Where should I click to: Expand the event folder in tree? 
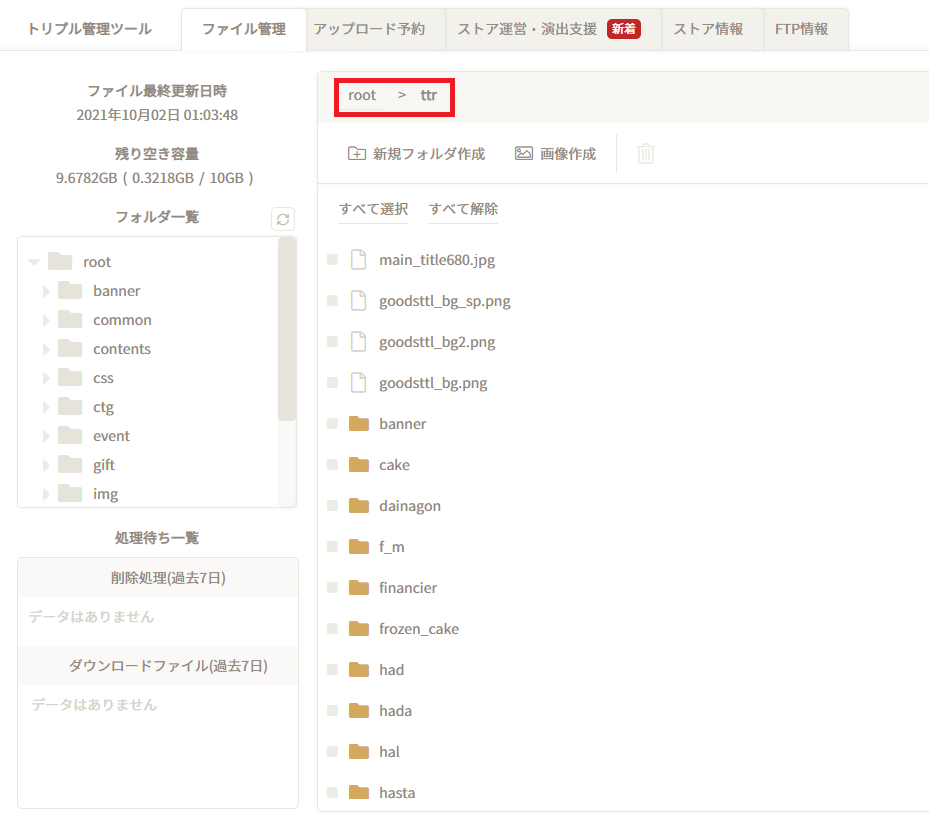click(x=46, y=436)
